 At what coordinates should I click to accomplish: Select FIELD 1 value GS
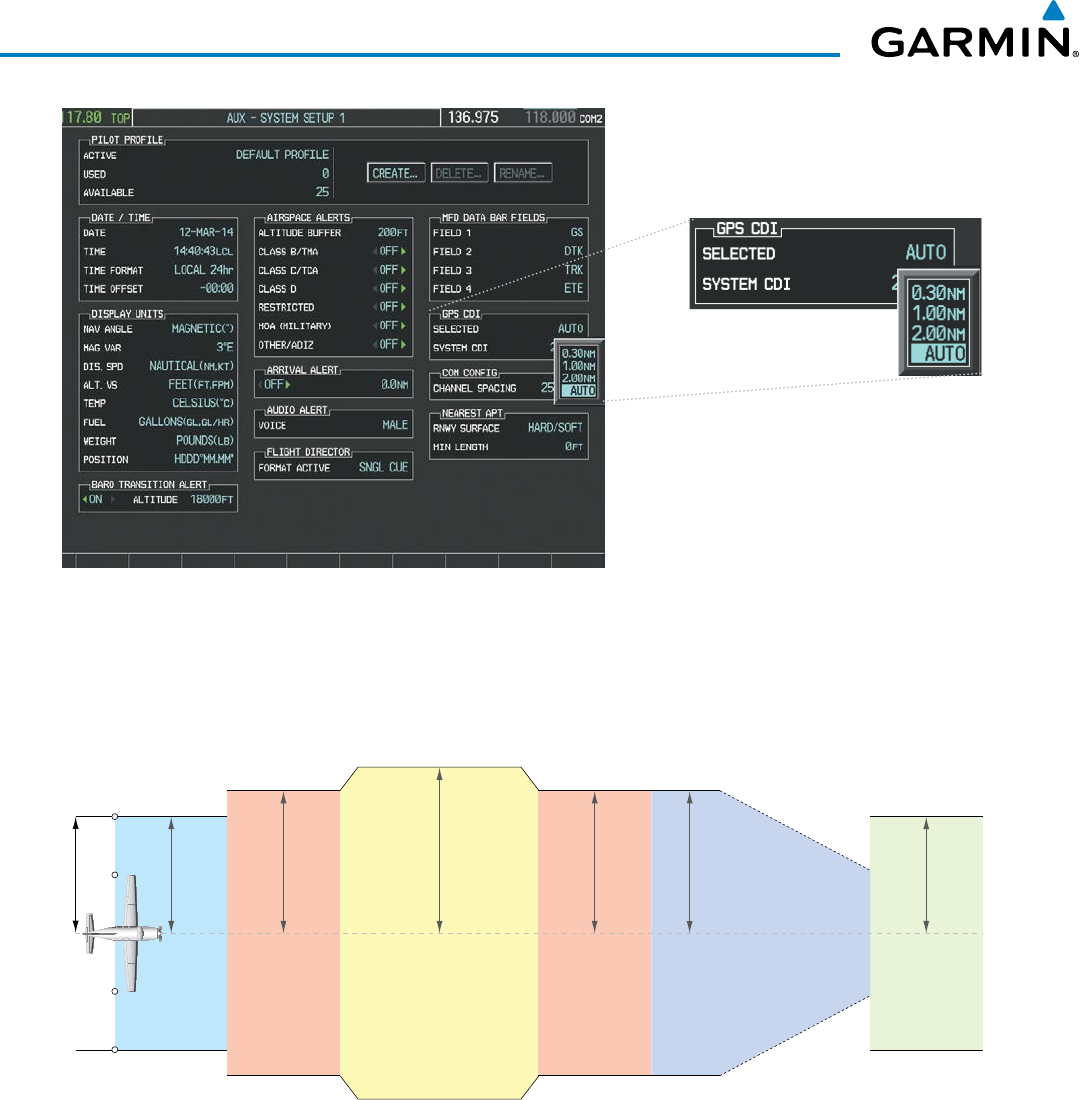[577, 232]
